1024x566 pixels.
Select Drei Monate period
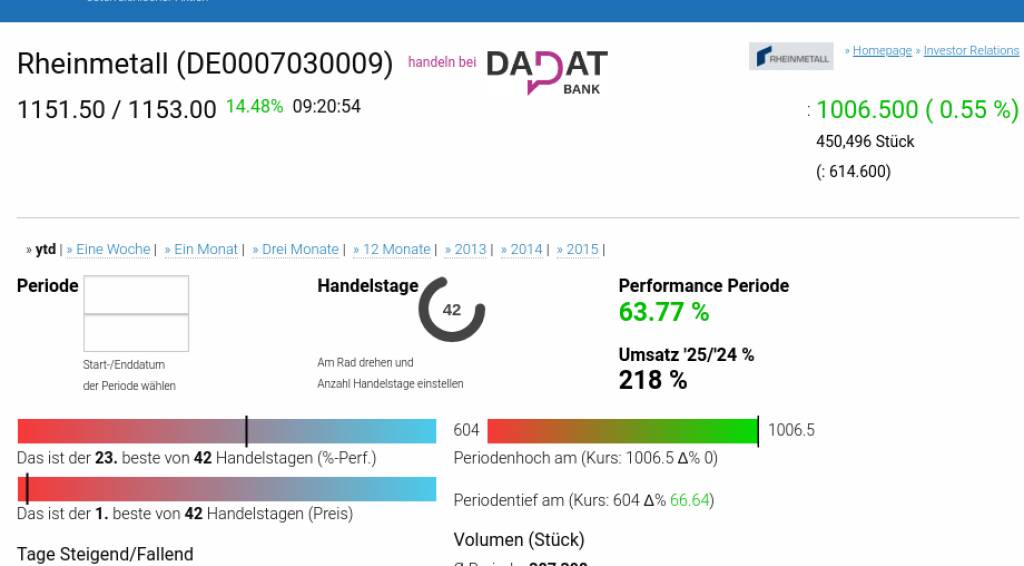click(x=299, y=250)
